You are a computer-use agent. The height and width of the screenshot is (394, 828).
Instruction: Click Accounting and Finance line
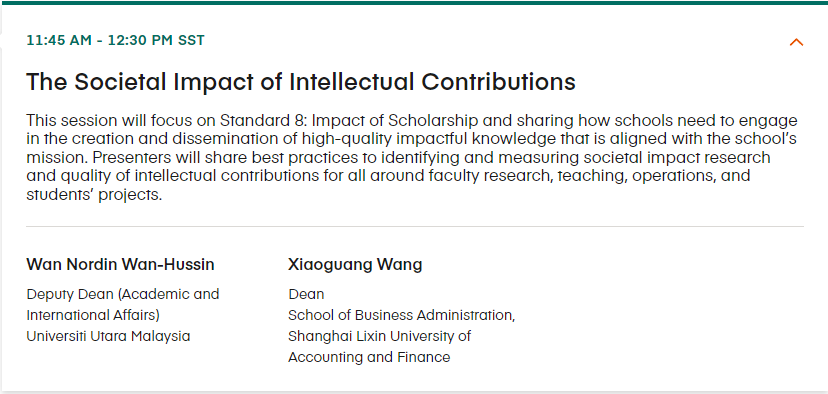click(x=369, y=357)
